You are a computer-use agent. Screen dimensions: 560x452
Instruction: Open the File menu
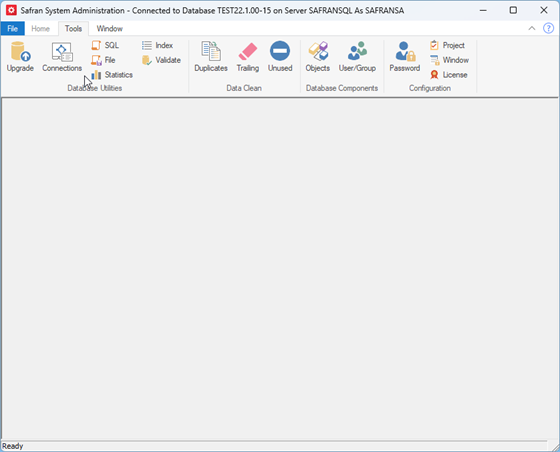[x=12, y=29]
